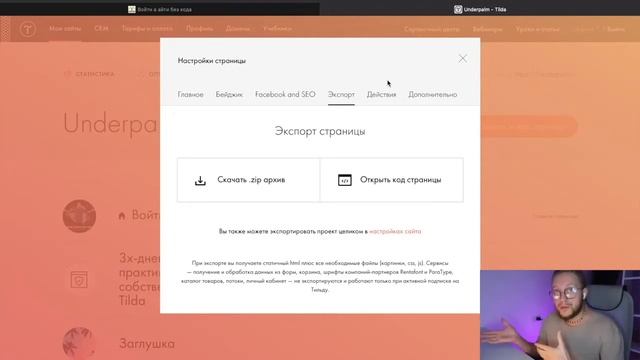Open Уроки и статьи link
Viewport: 640px width, 360px height.
pyautogui.click(x=538, y=29)
